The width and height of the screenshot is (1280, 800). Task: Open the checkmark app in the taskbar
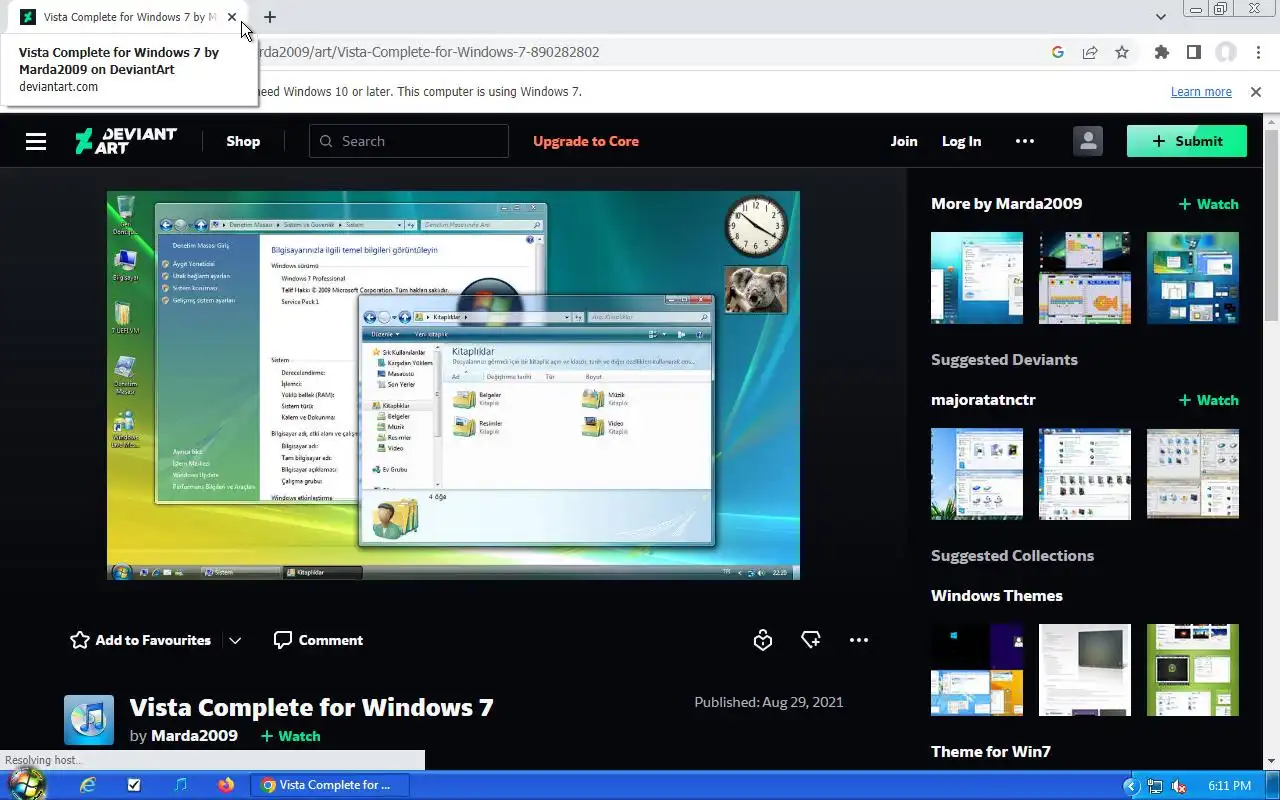click(x=134, y=785)
